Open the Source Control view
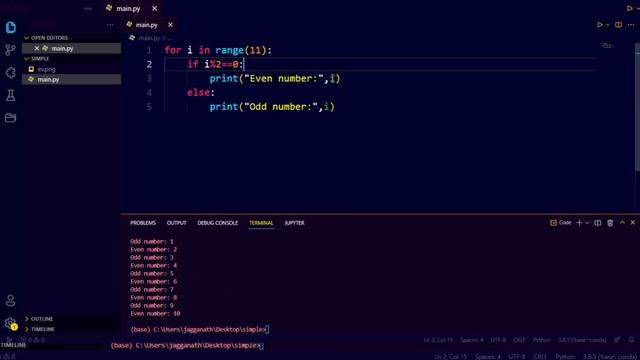The image size is (640, 360). (11, 50)
